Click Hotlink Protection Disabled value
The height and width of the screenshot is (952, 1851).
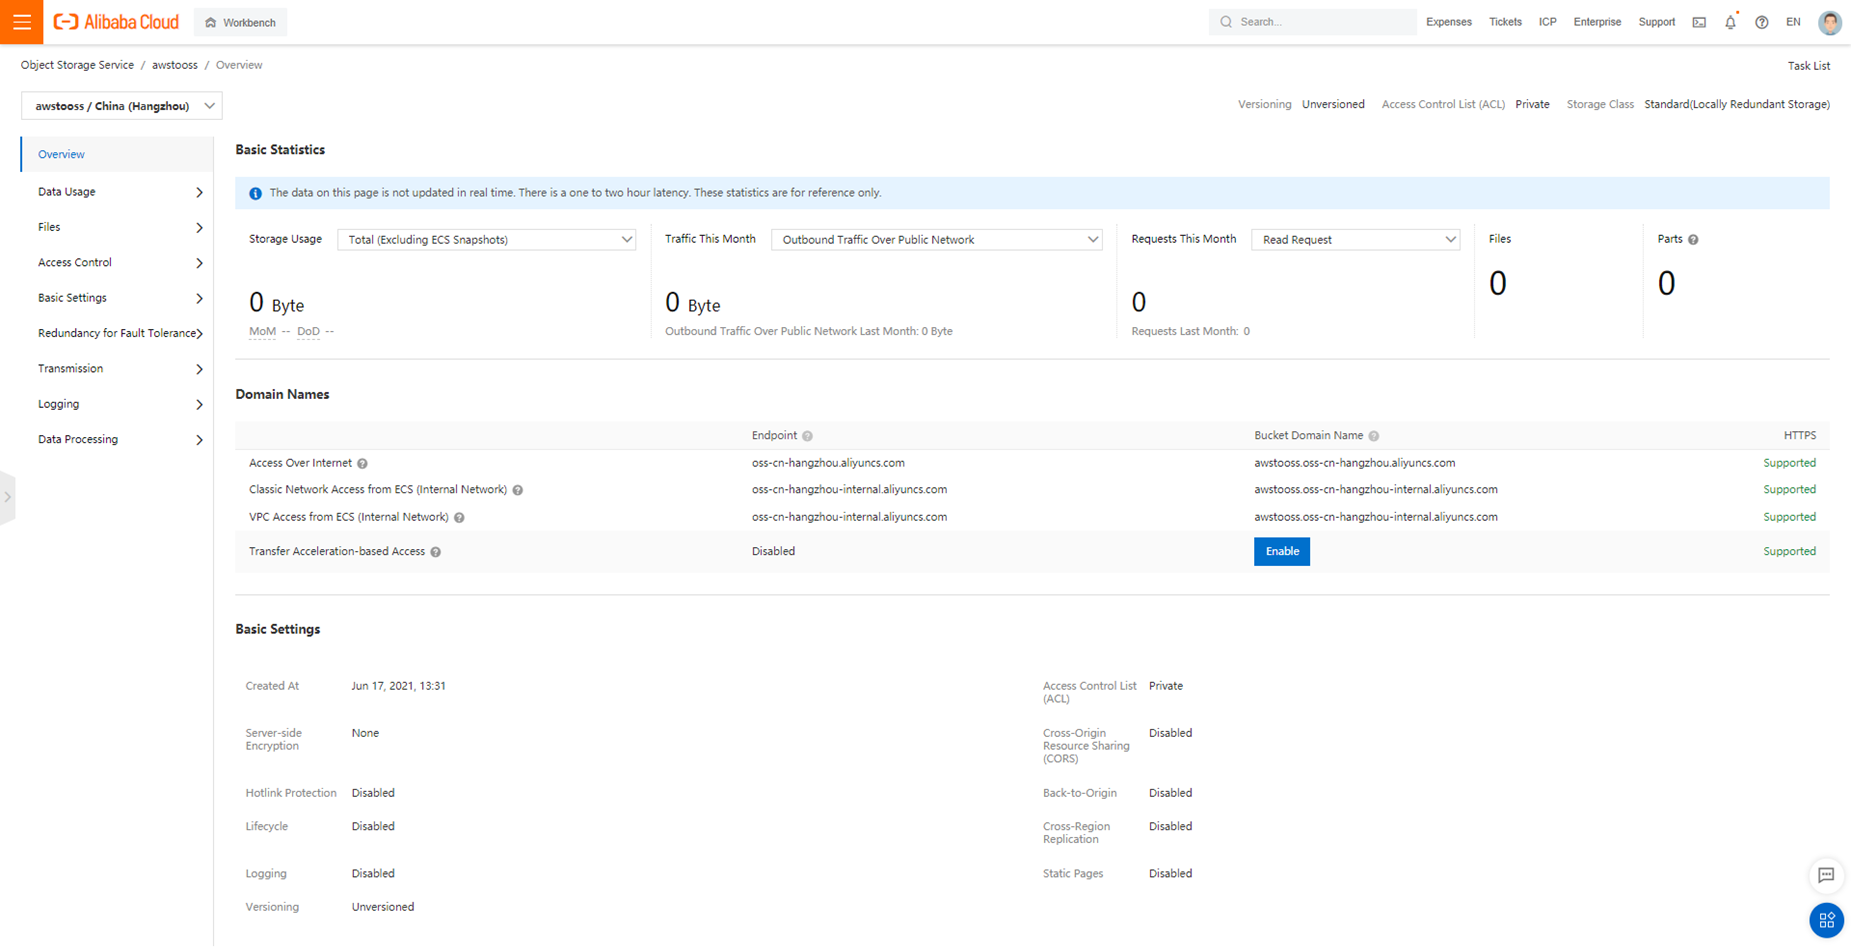[373, 794]
